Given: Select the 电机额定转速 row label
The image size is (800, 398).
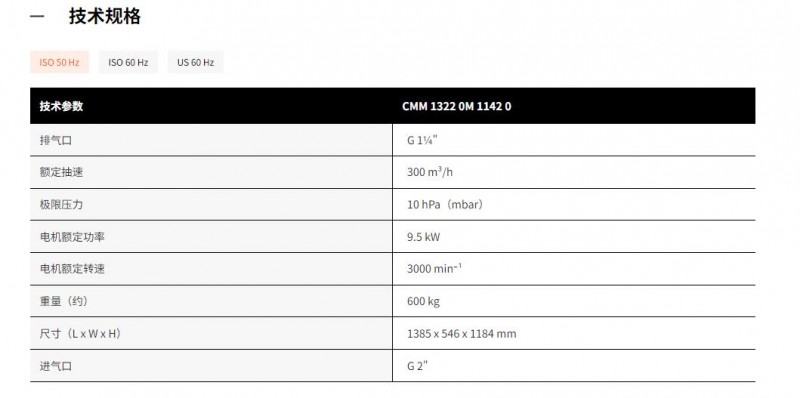Looking at the screenshot, I should coord(72,268).
